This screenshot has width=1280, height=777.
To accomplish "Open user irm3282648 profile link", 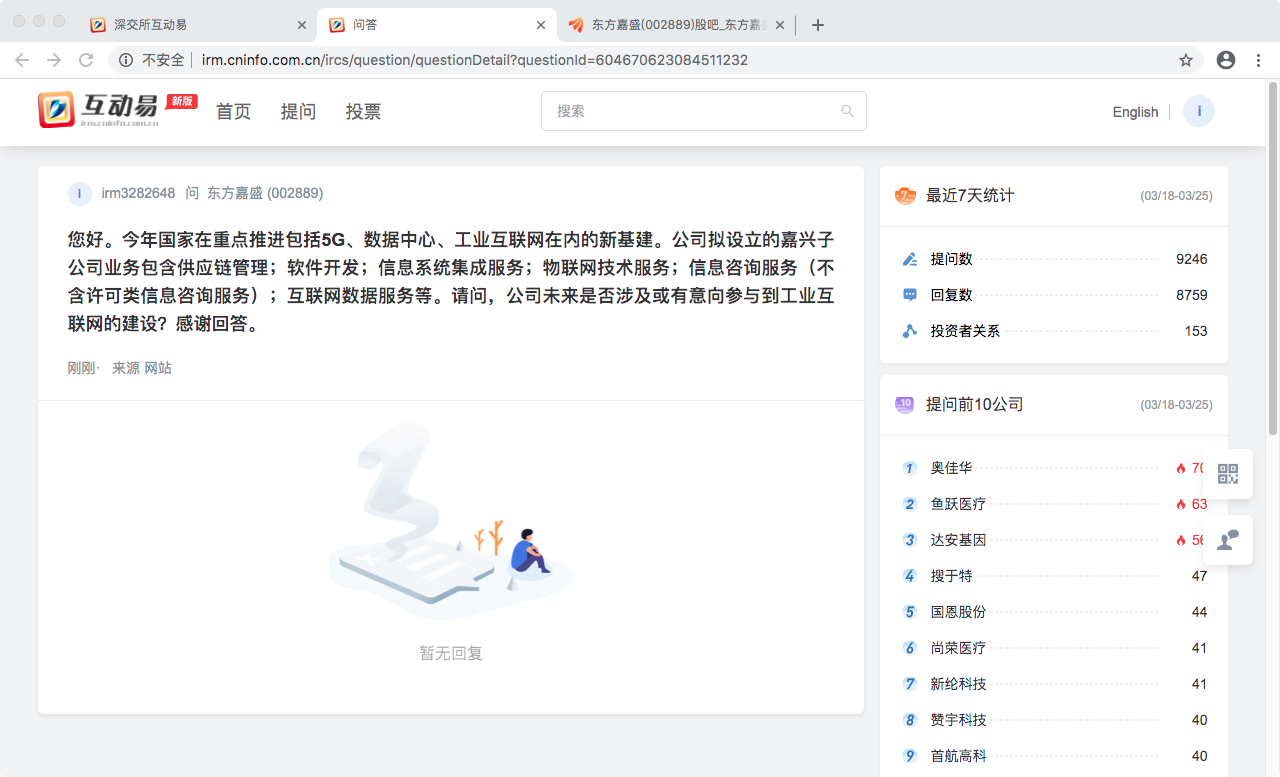I will [138, 193].
